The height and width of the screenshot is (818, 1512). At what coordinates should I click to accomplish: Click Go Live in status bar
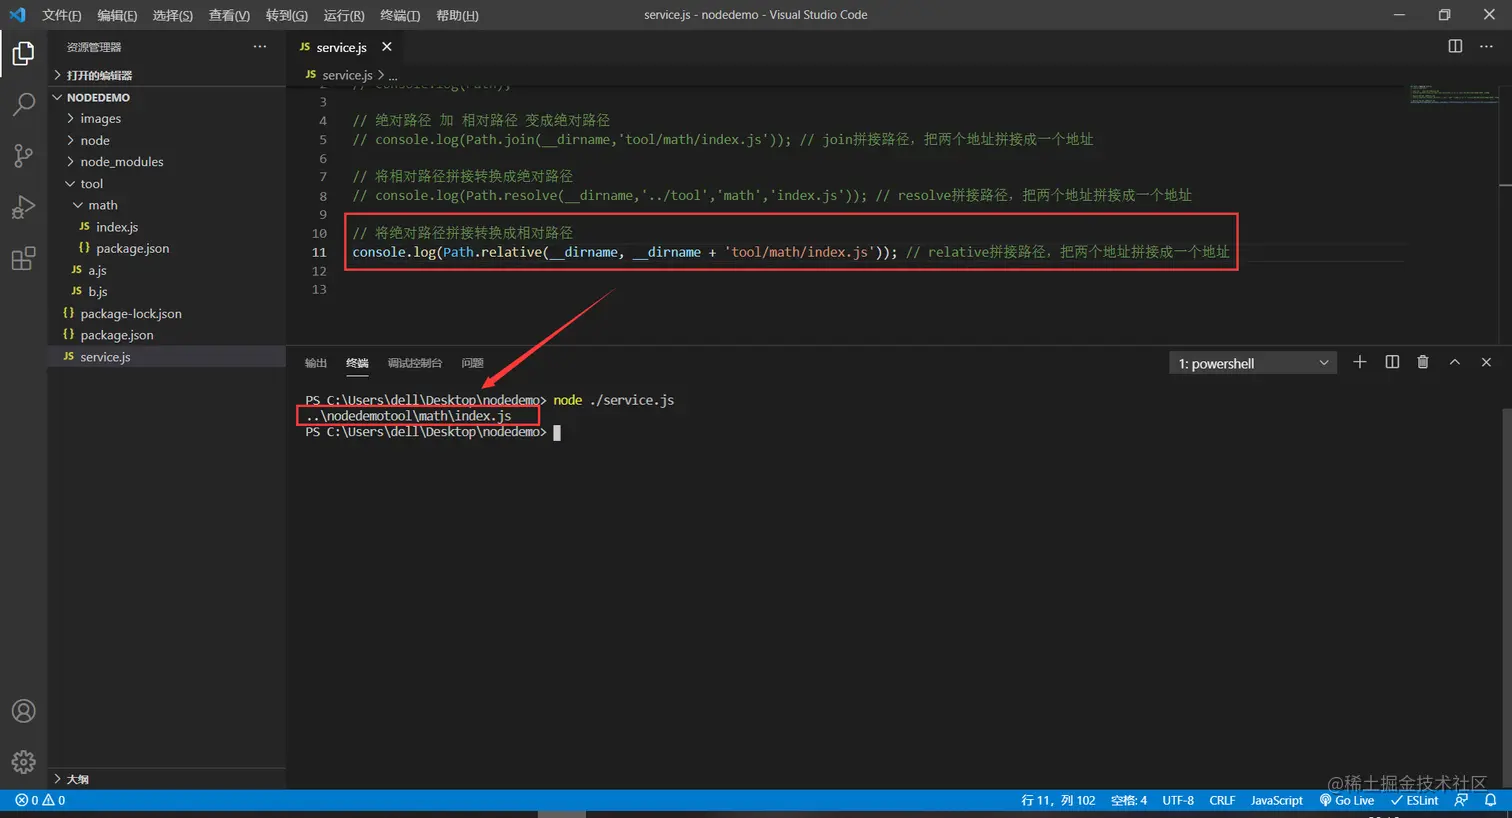1346,800
